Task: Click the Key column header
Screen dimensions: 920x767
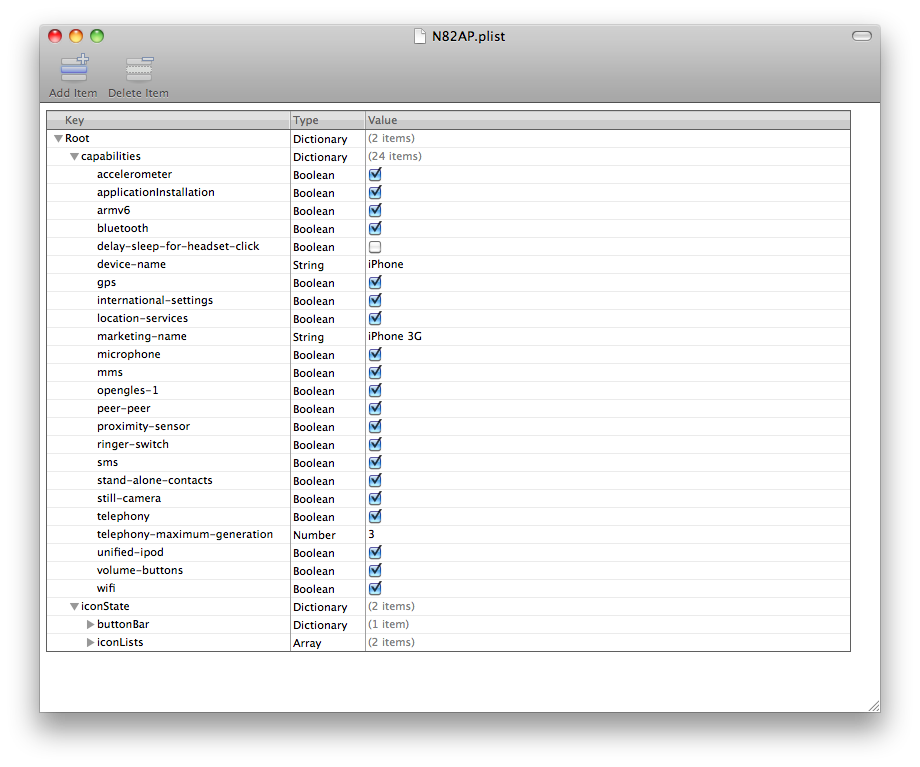Action: pos(168,120)
